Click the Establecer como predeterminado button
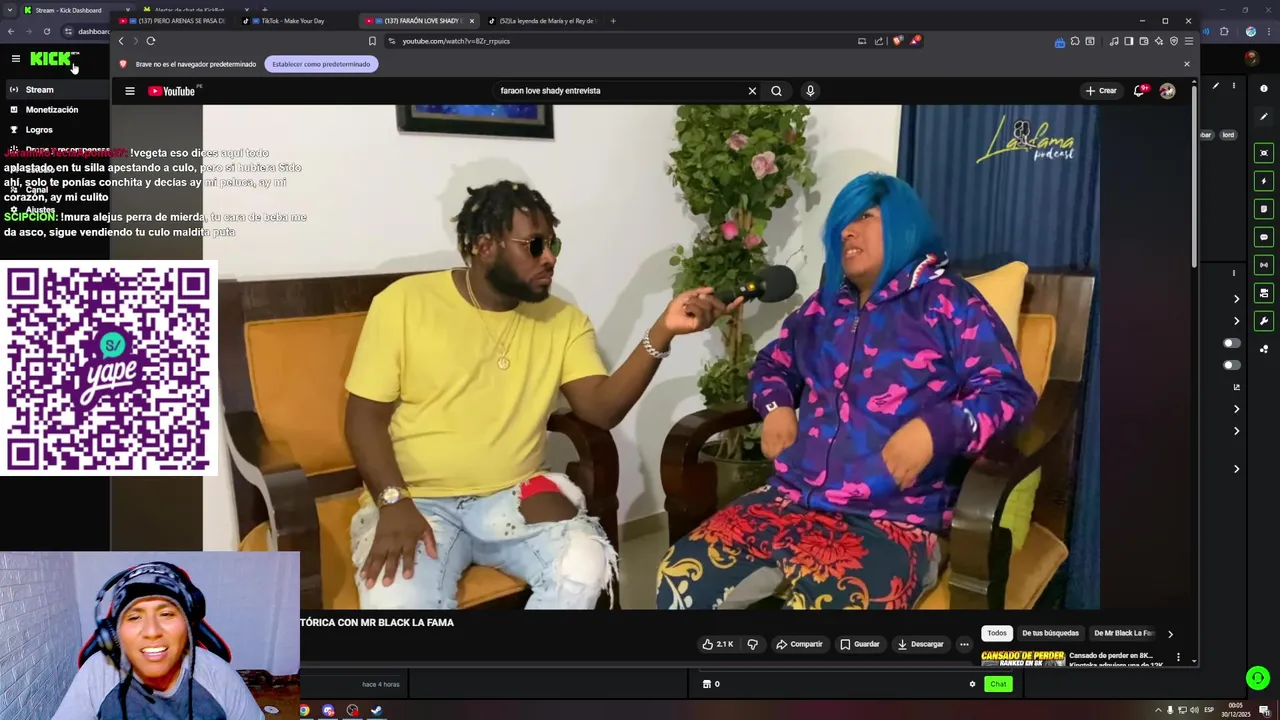Viewport: 1280px width, 720px height. pos(321,64)
